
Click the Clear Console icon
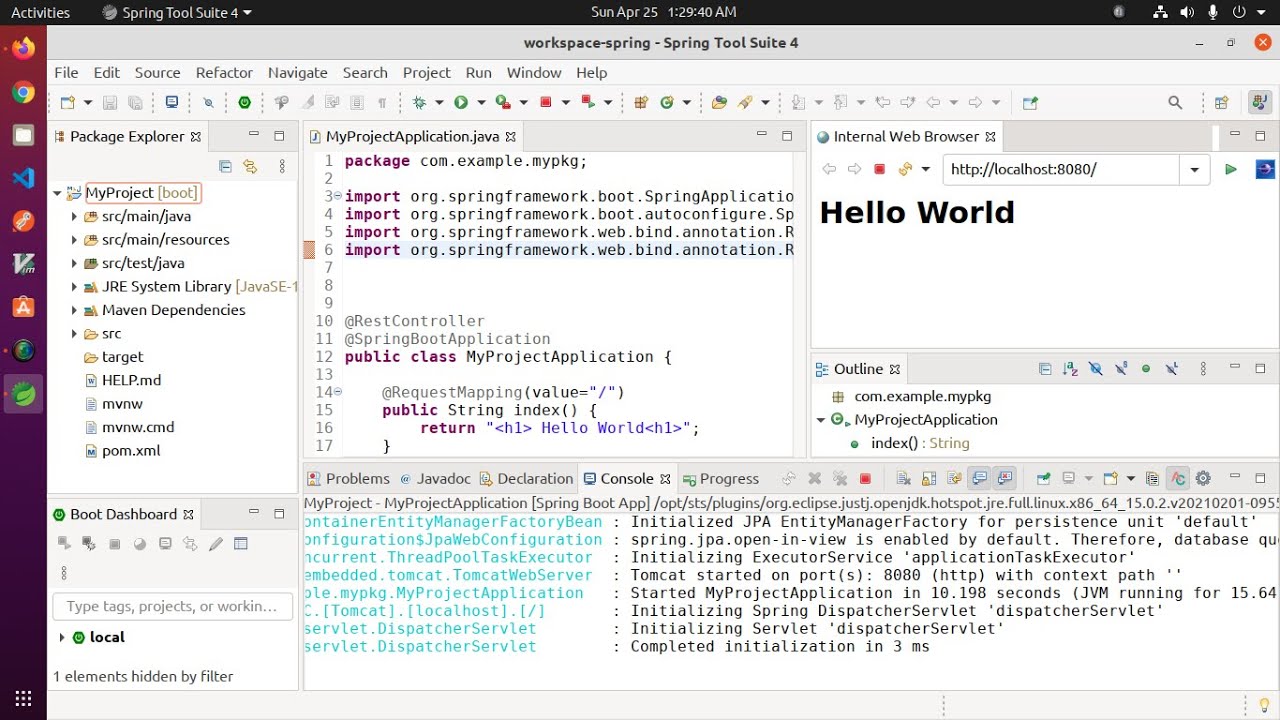tap(904, 479)
